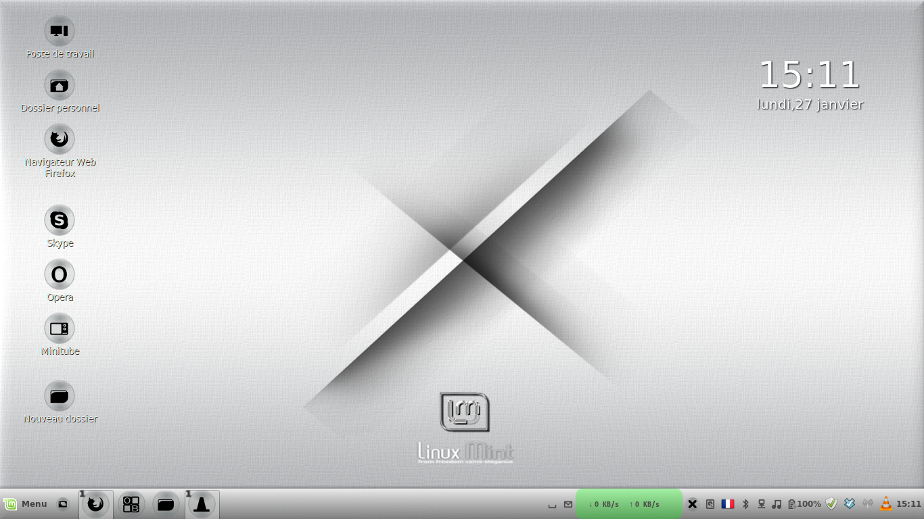Open the file manager folder launcher in the panel
This screenshot has width=924, height=519.
166,504
